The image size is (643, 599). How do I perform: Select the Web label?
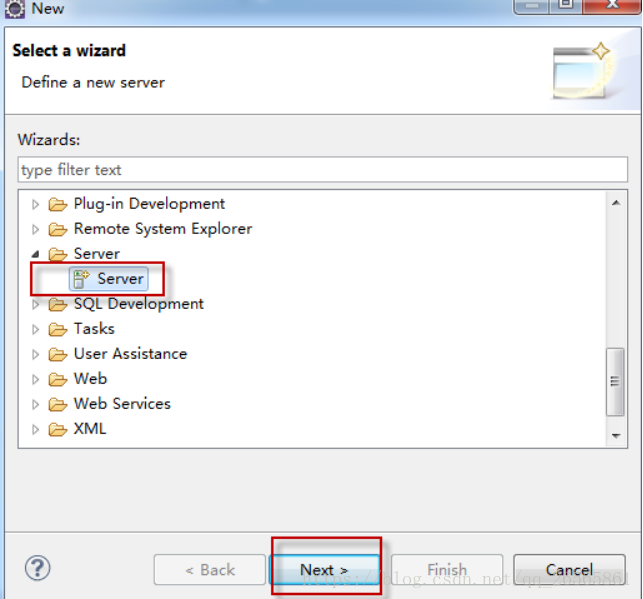90,379
